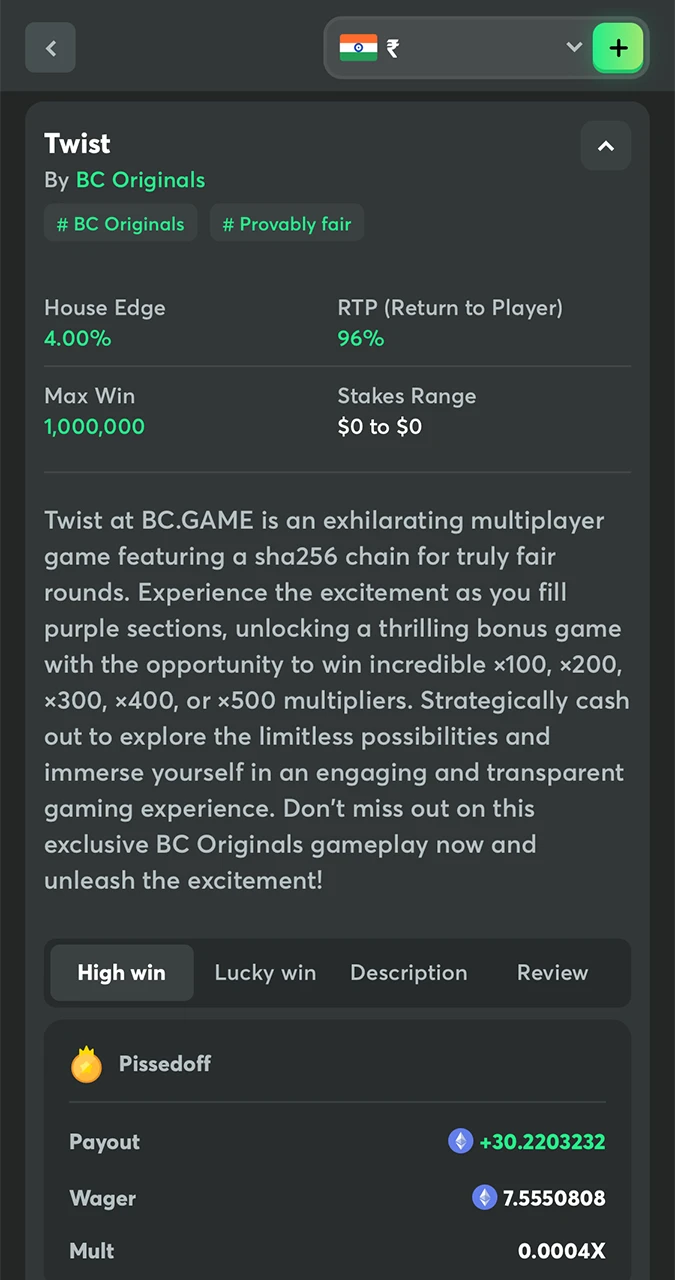Viewport: 675px width, 1280px height.
Task: Click the rupee ₹ symbol in the currency bar
Action: tap(391, 47)
